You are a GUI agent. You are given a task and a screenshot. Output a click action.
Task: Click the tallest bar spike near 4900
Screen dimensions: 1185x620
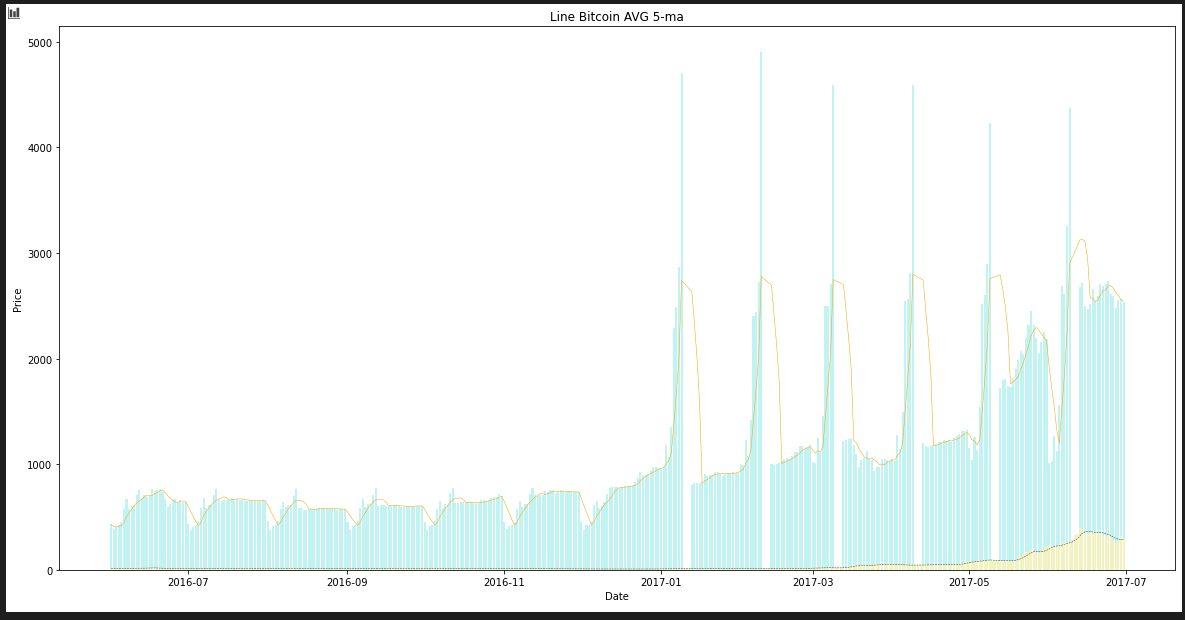761,310
